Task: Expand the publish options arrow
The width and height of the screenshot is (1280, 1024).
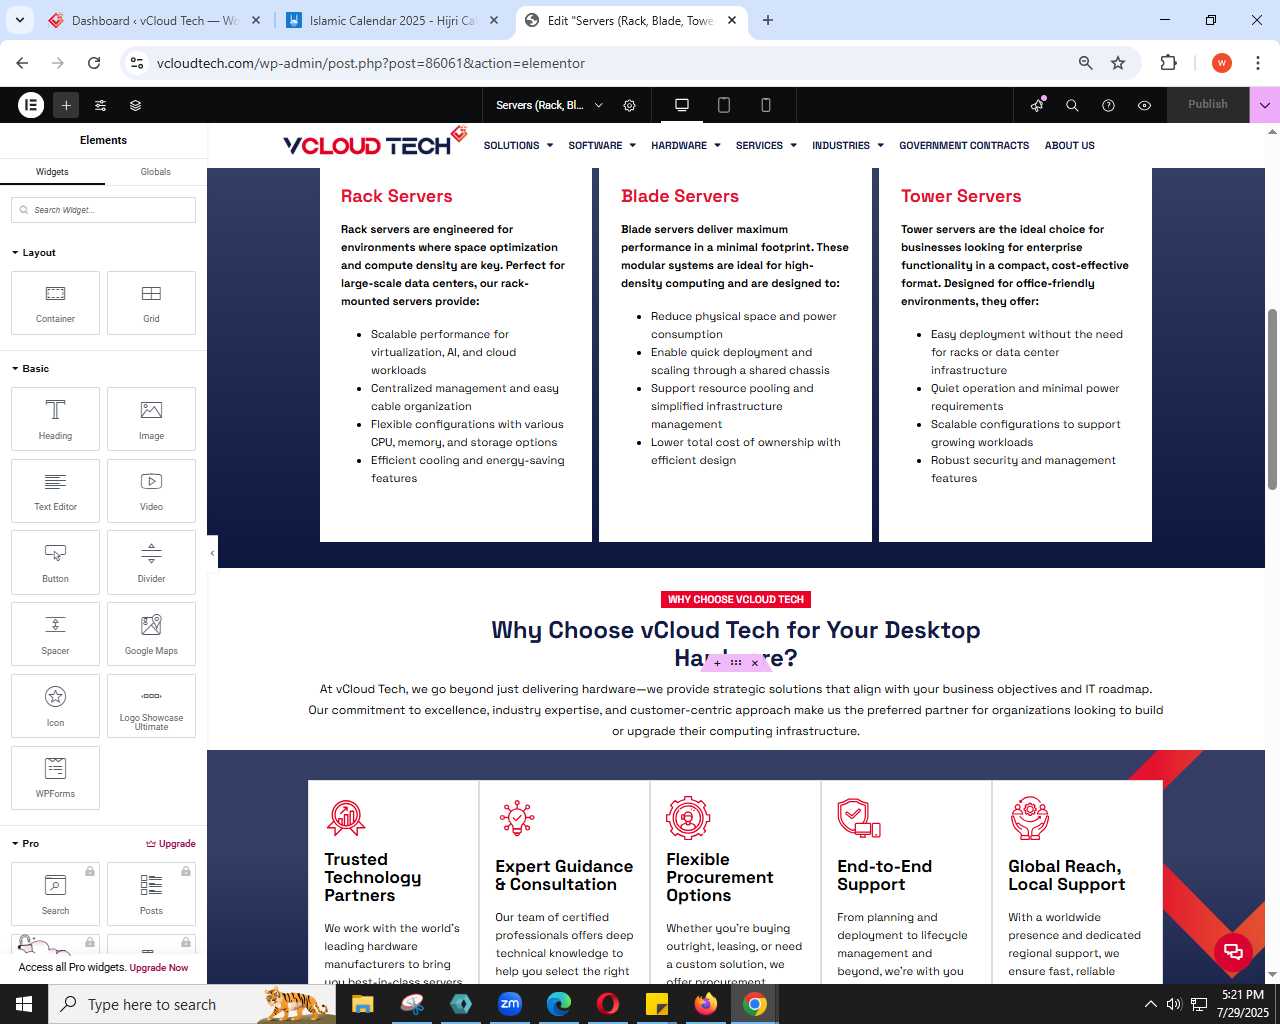Action: (1265, 105)
